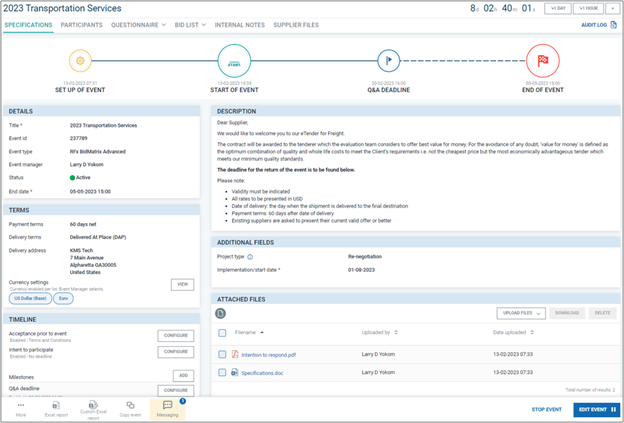
Task: Click the Messaging notification badge
Action: tap(183, 401)
